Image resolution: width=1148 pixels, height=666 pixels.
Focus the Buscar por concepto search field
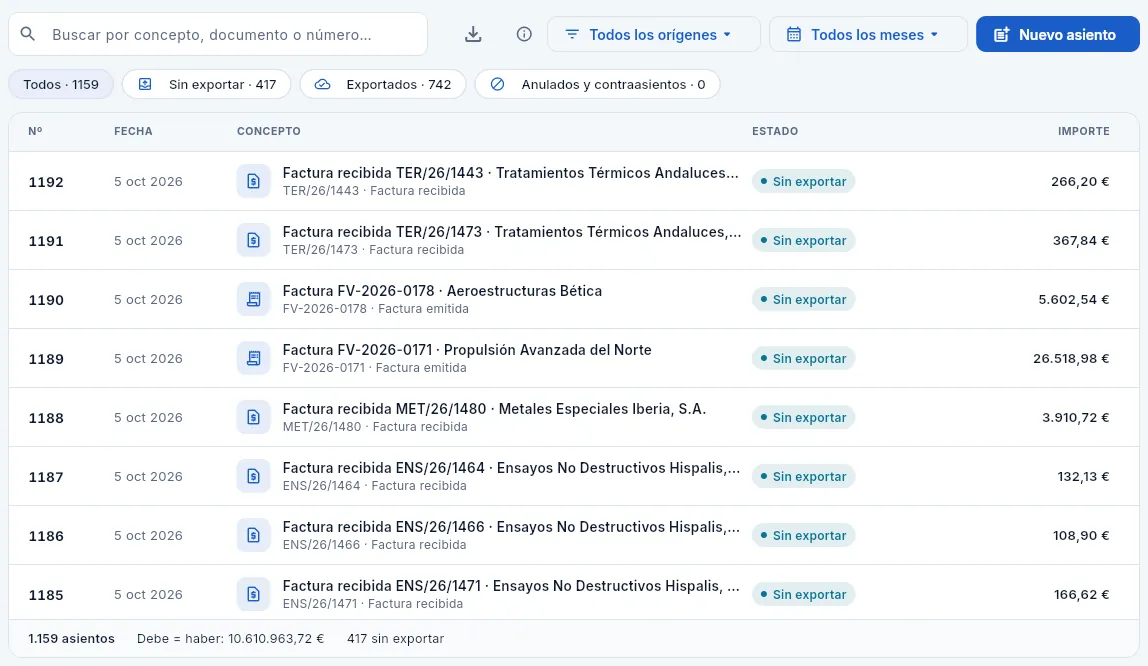(218, 34)
